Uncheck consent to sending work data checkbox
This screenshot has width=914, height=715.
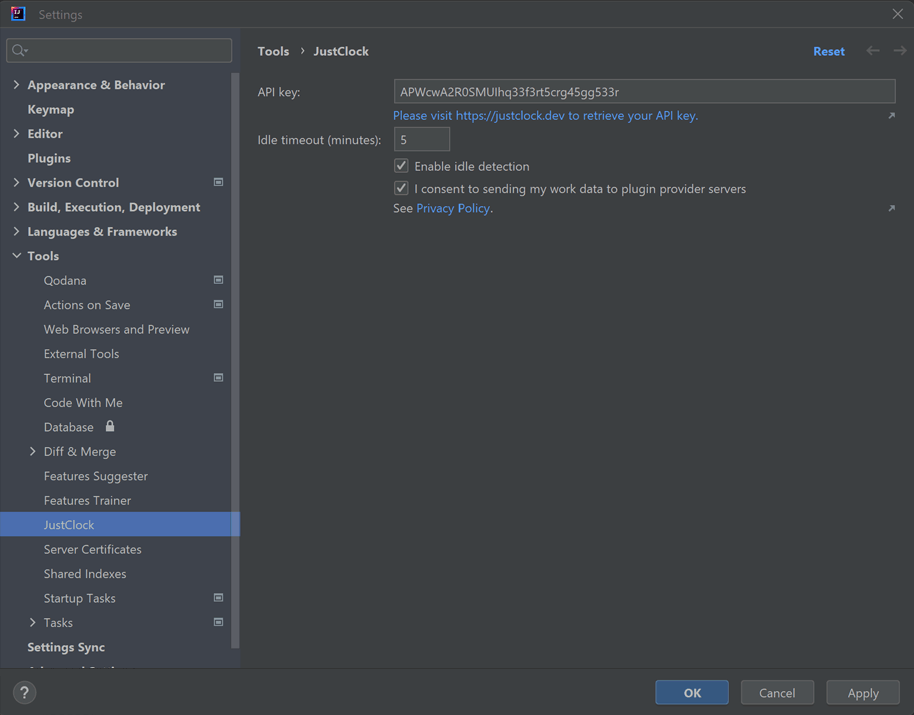click(401, 188)
